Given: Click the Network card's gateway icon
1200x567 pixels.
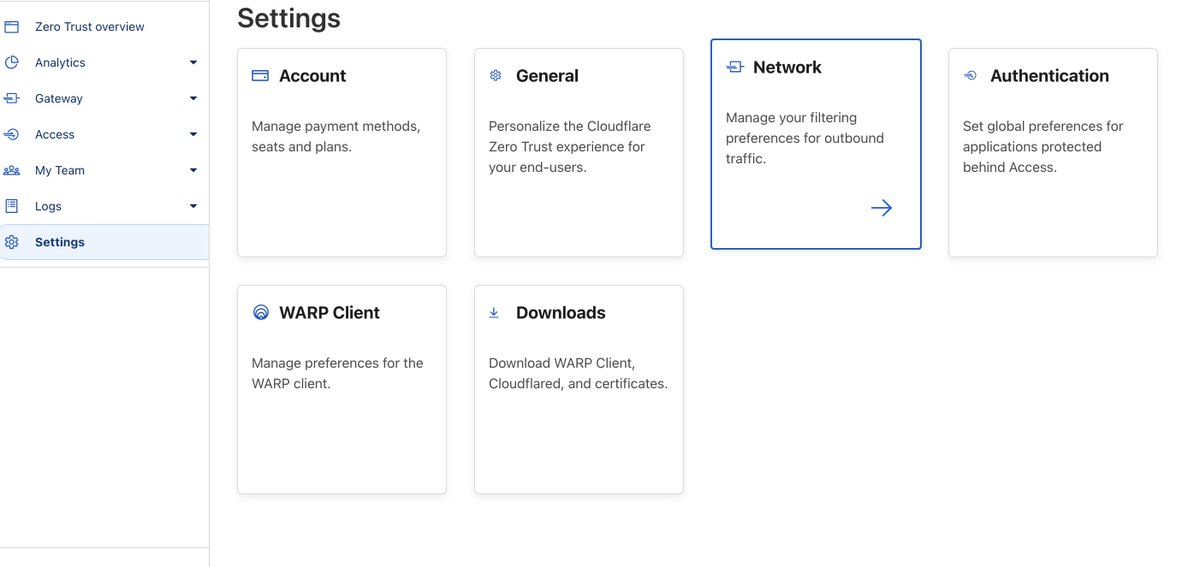Looking at the screenshot, I should click(735, 67).
